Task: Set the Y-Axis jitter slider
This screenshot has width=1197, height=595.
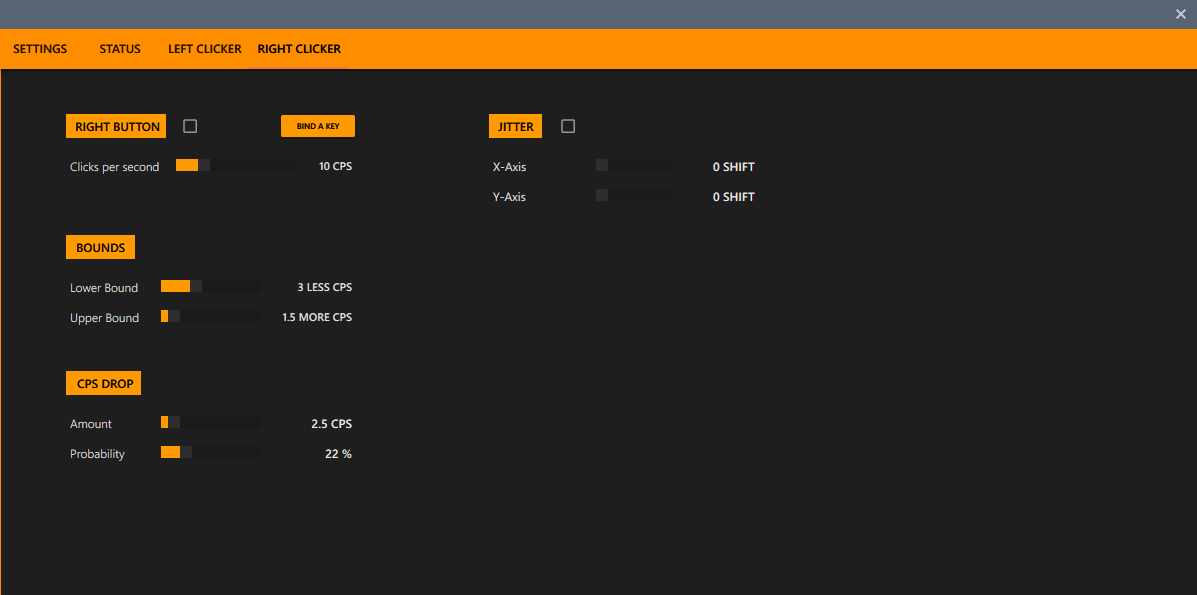Action: pos(634,195)
